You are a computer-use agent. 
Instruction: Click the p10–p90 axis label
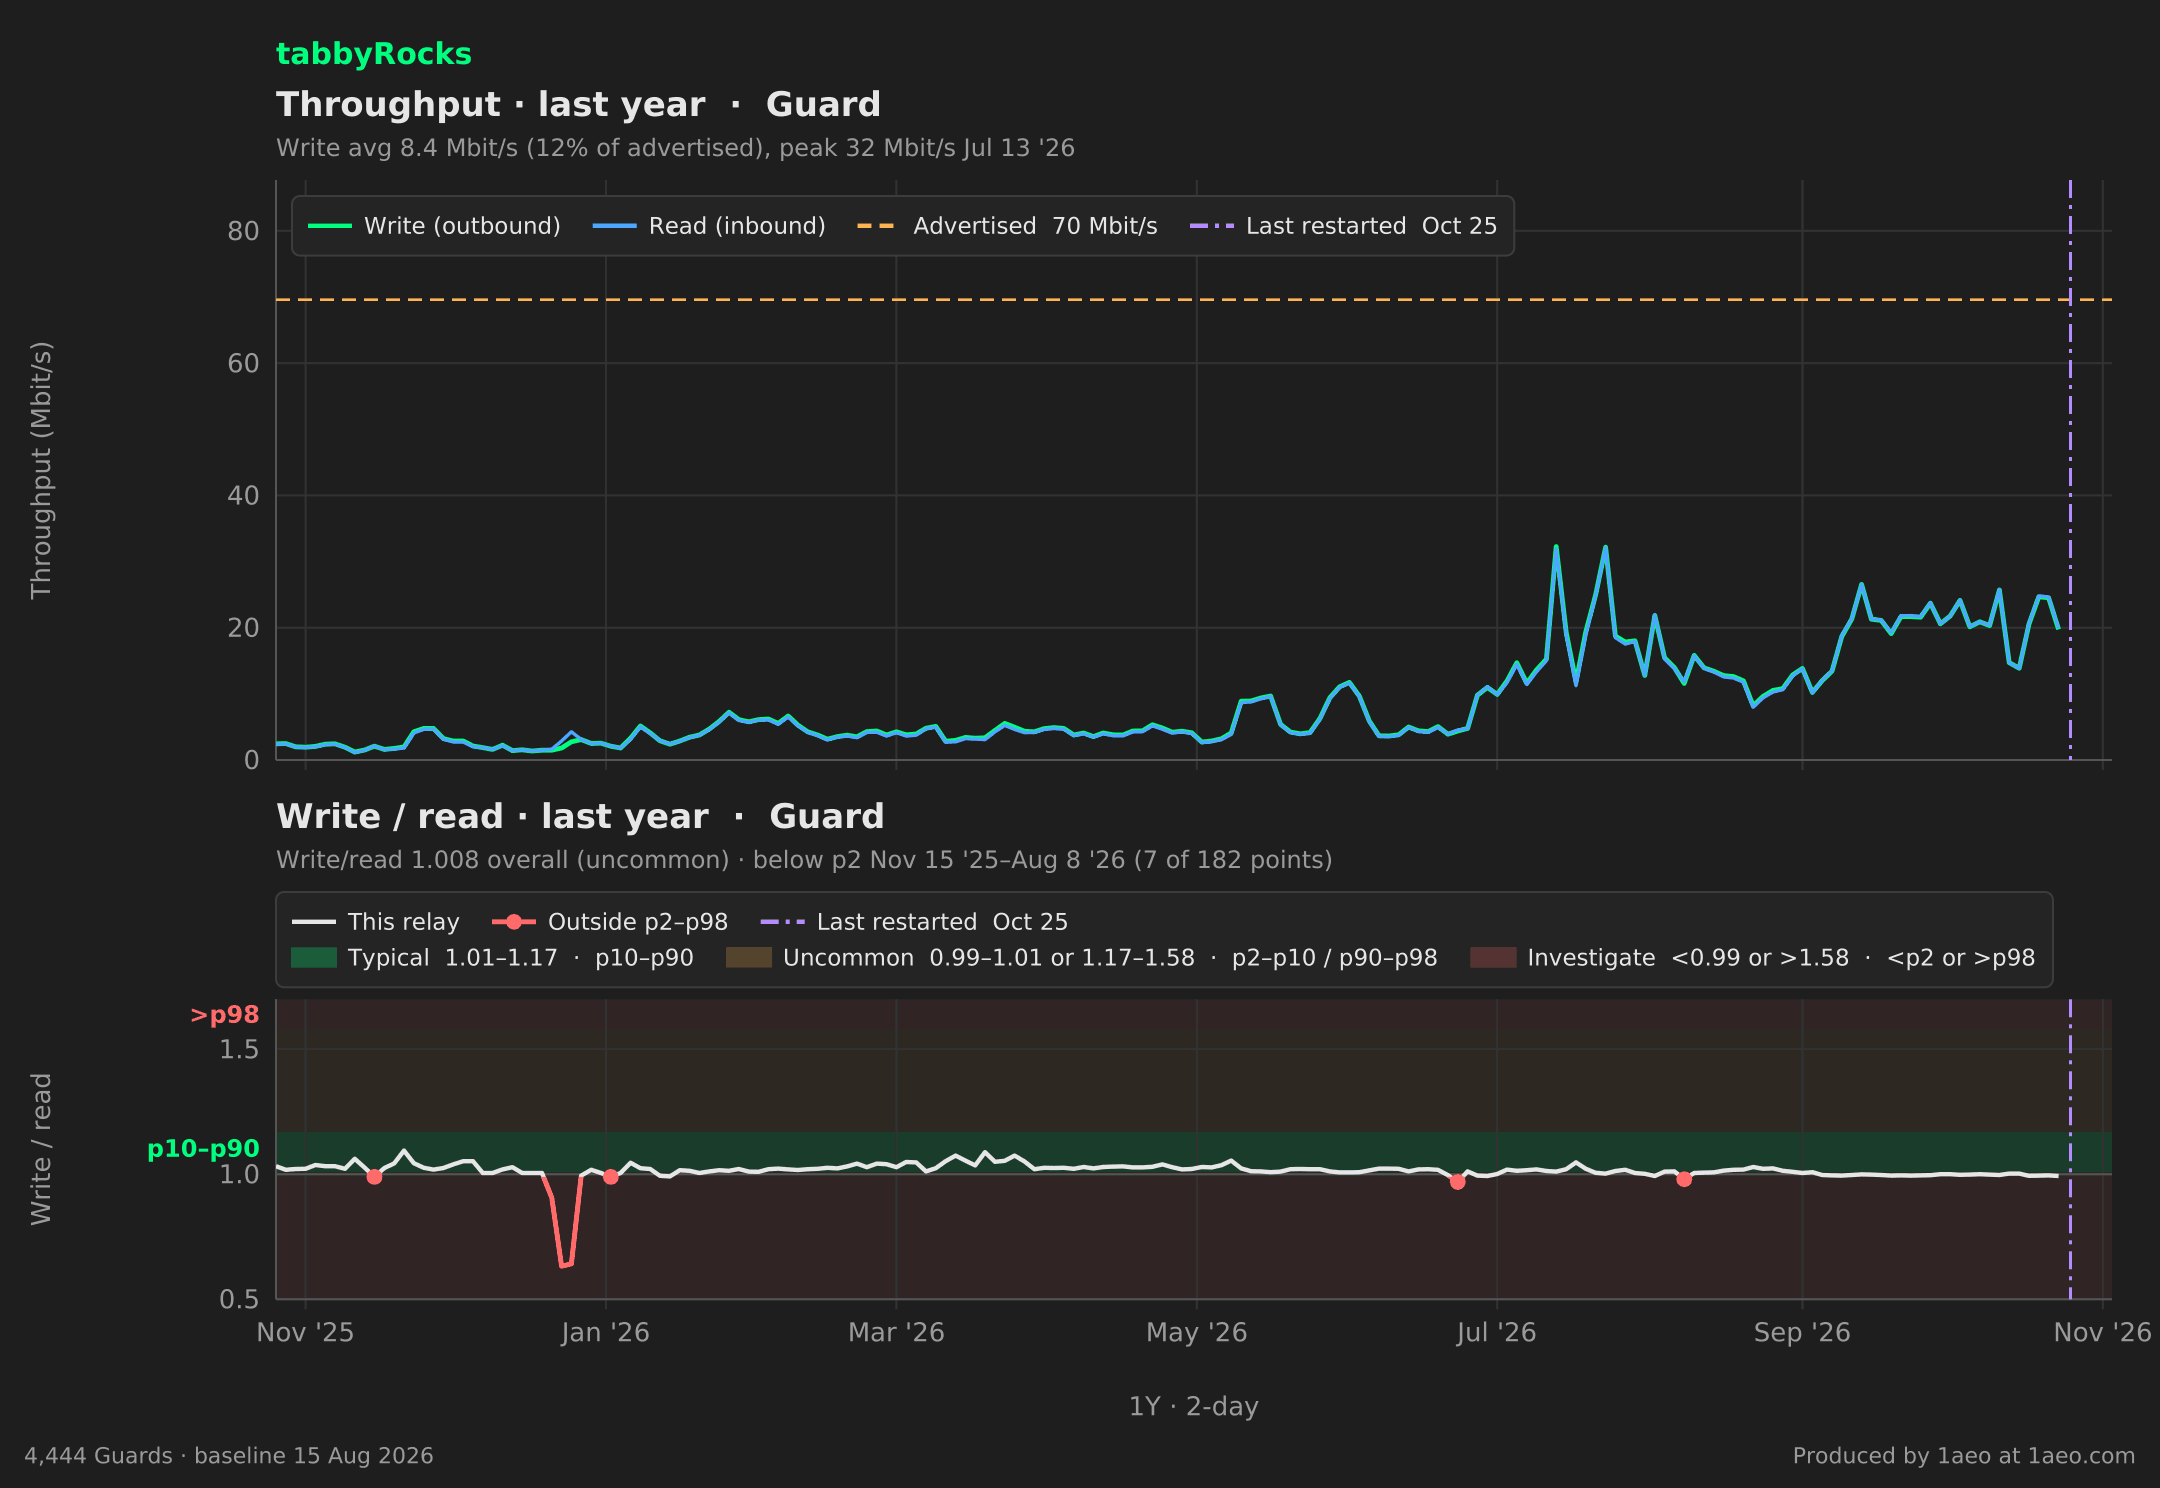click(203, 1149)
